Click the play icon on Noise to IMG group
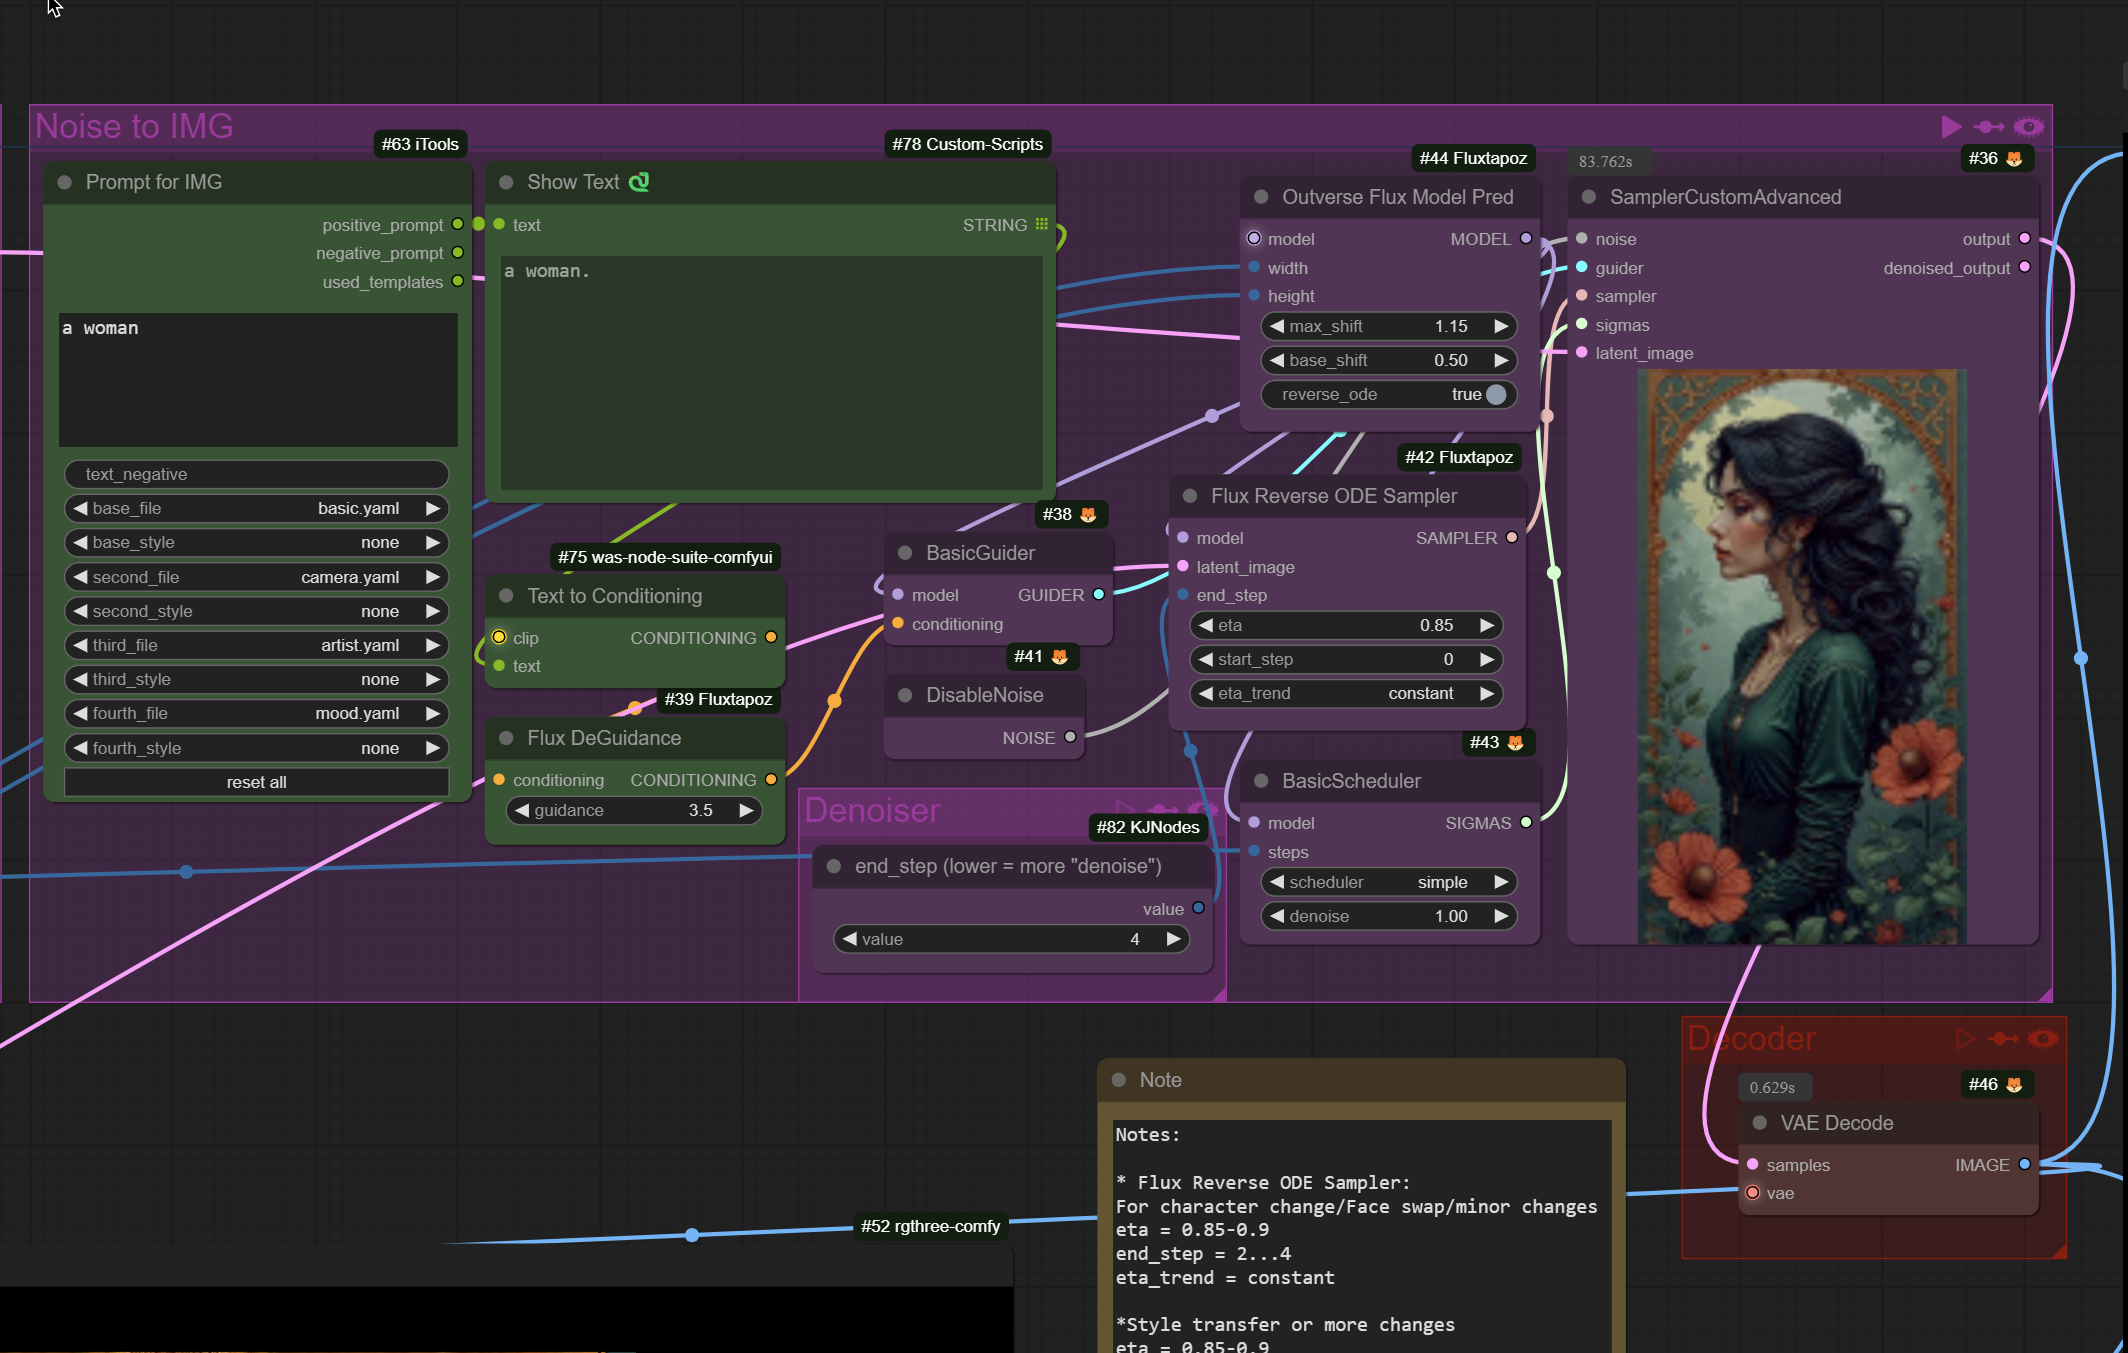The height and width of the screenshot is (1353, 2128). 1950,127
